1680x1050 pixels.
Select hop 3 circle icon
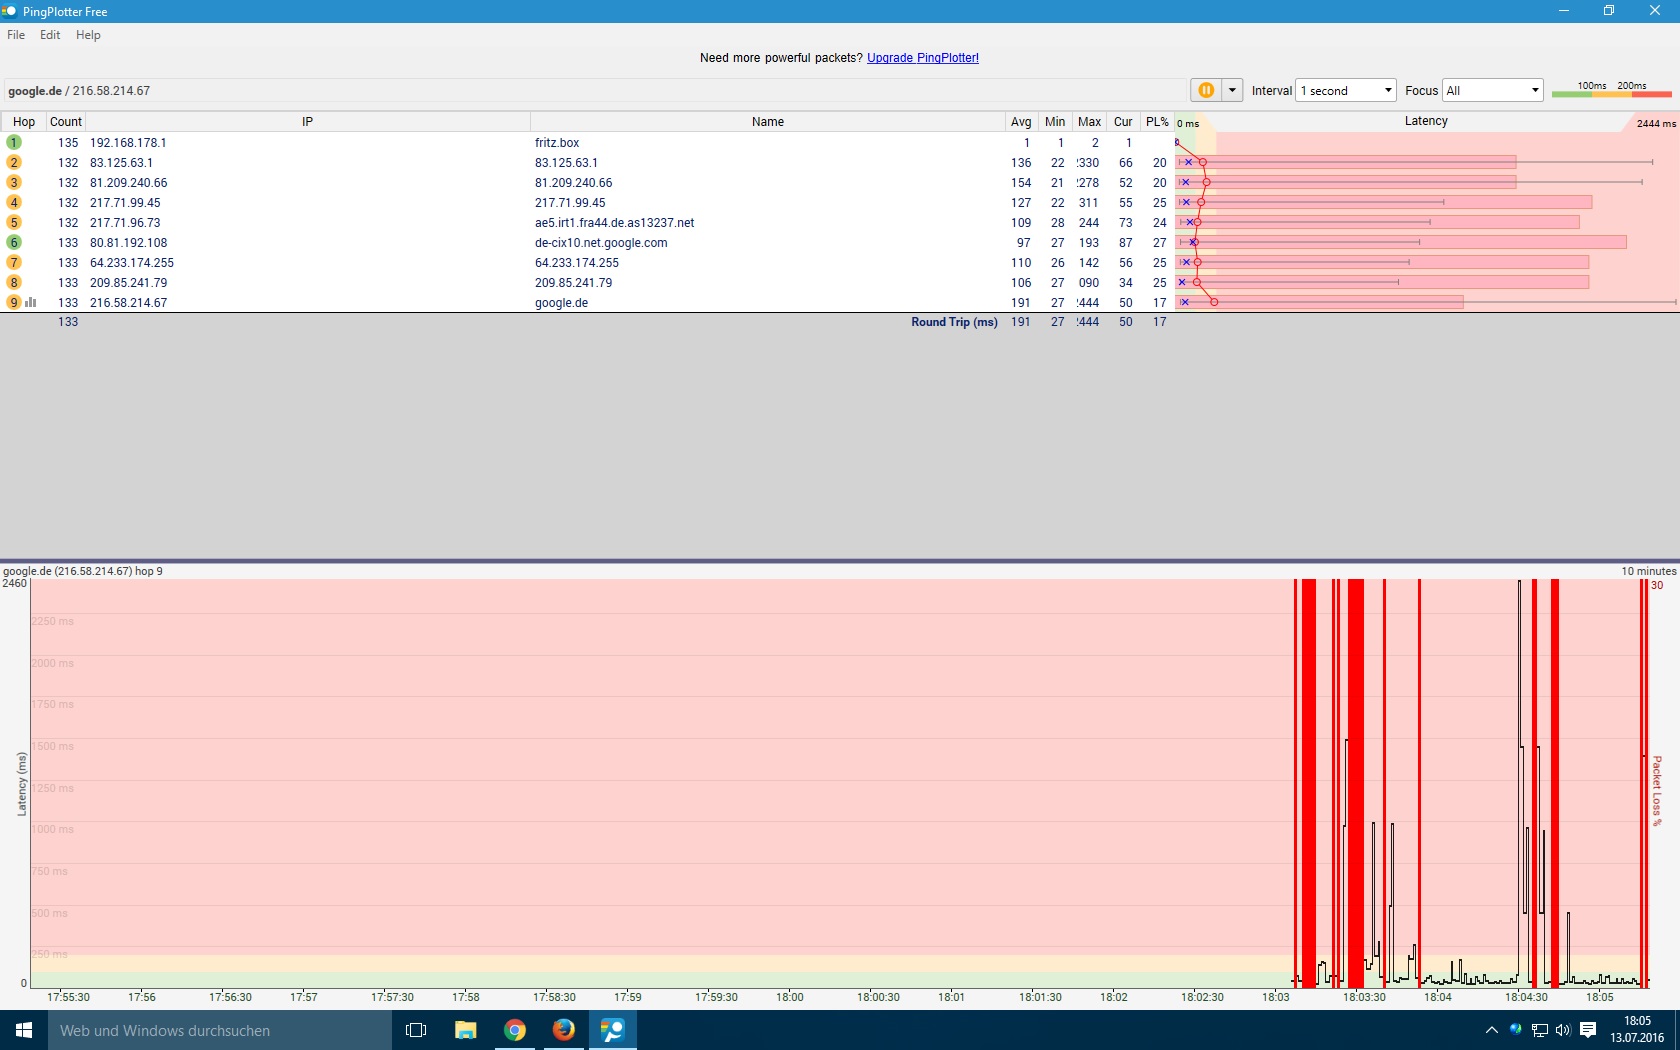pos(14,182)
